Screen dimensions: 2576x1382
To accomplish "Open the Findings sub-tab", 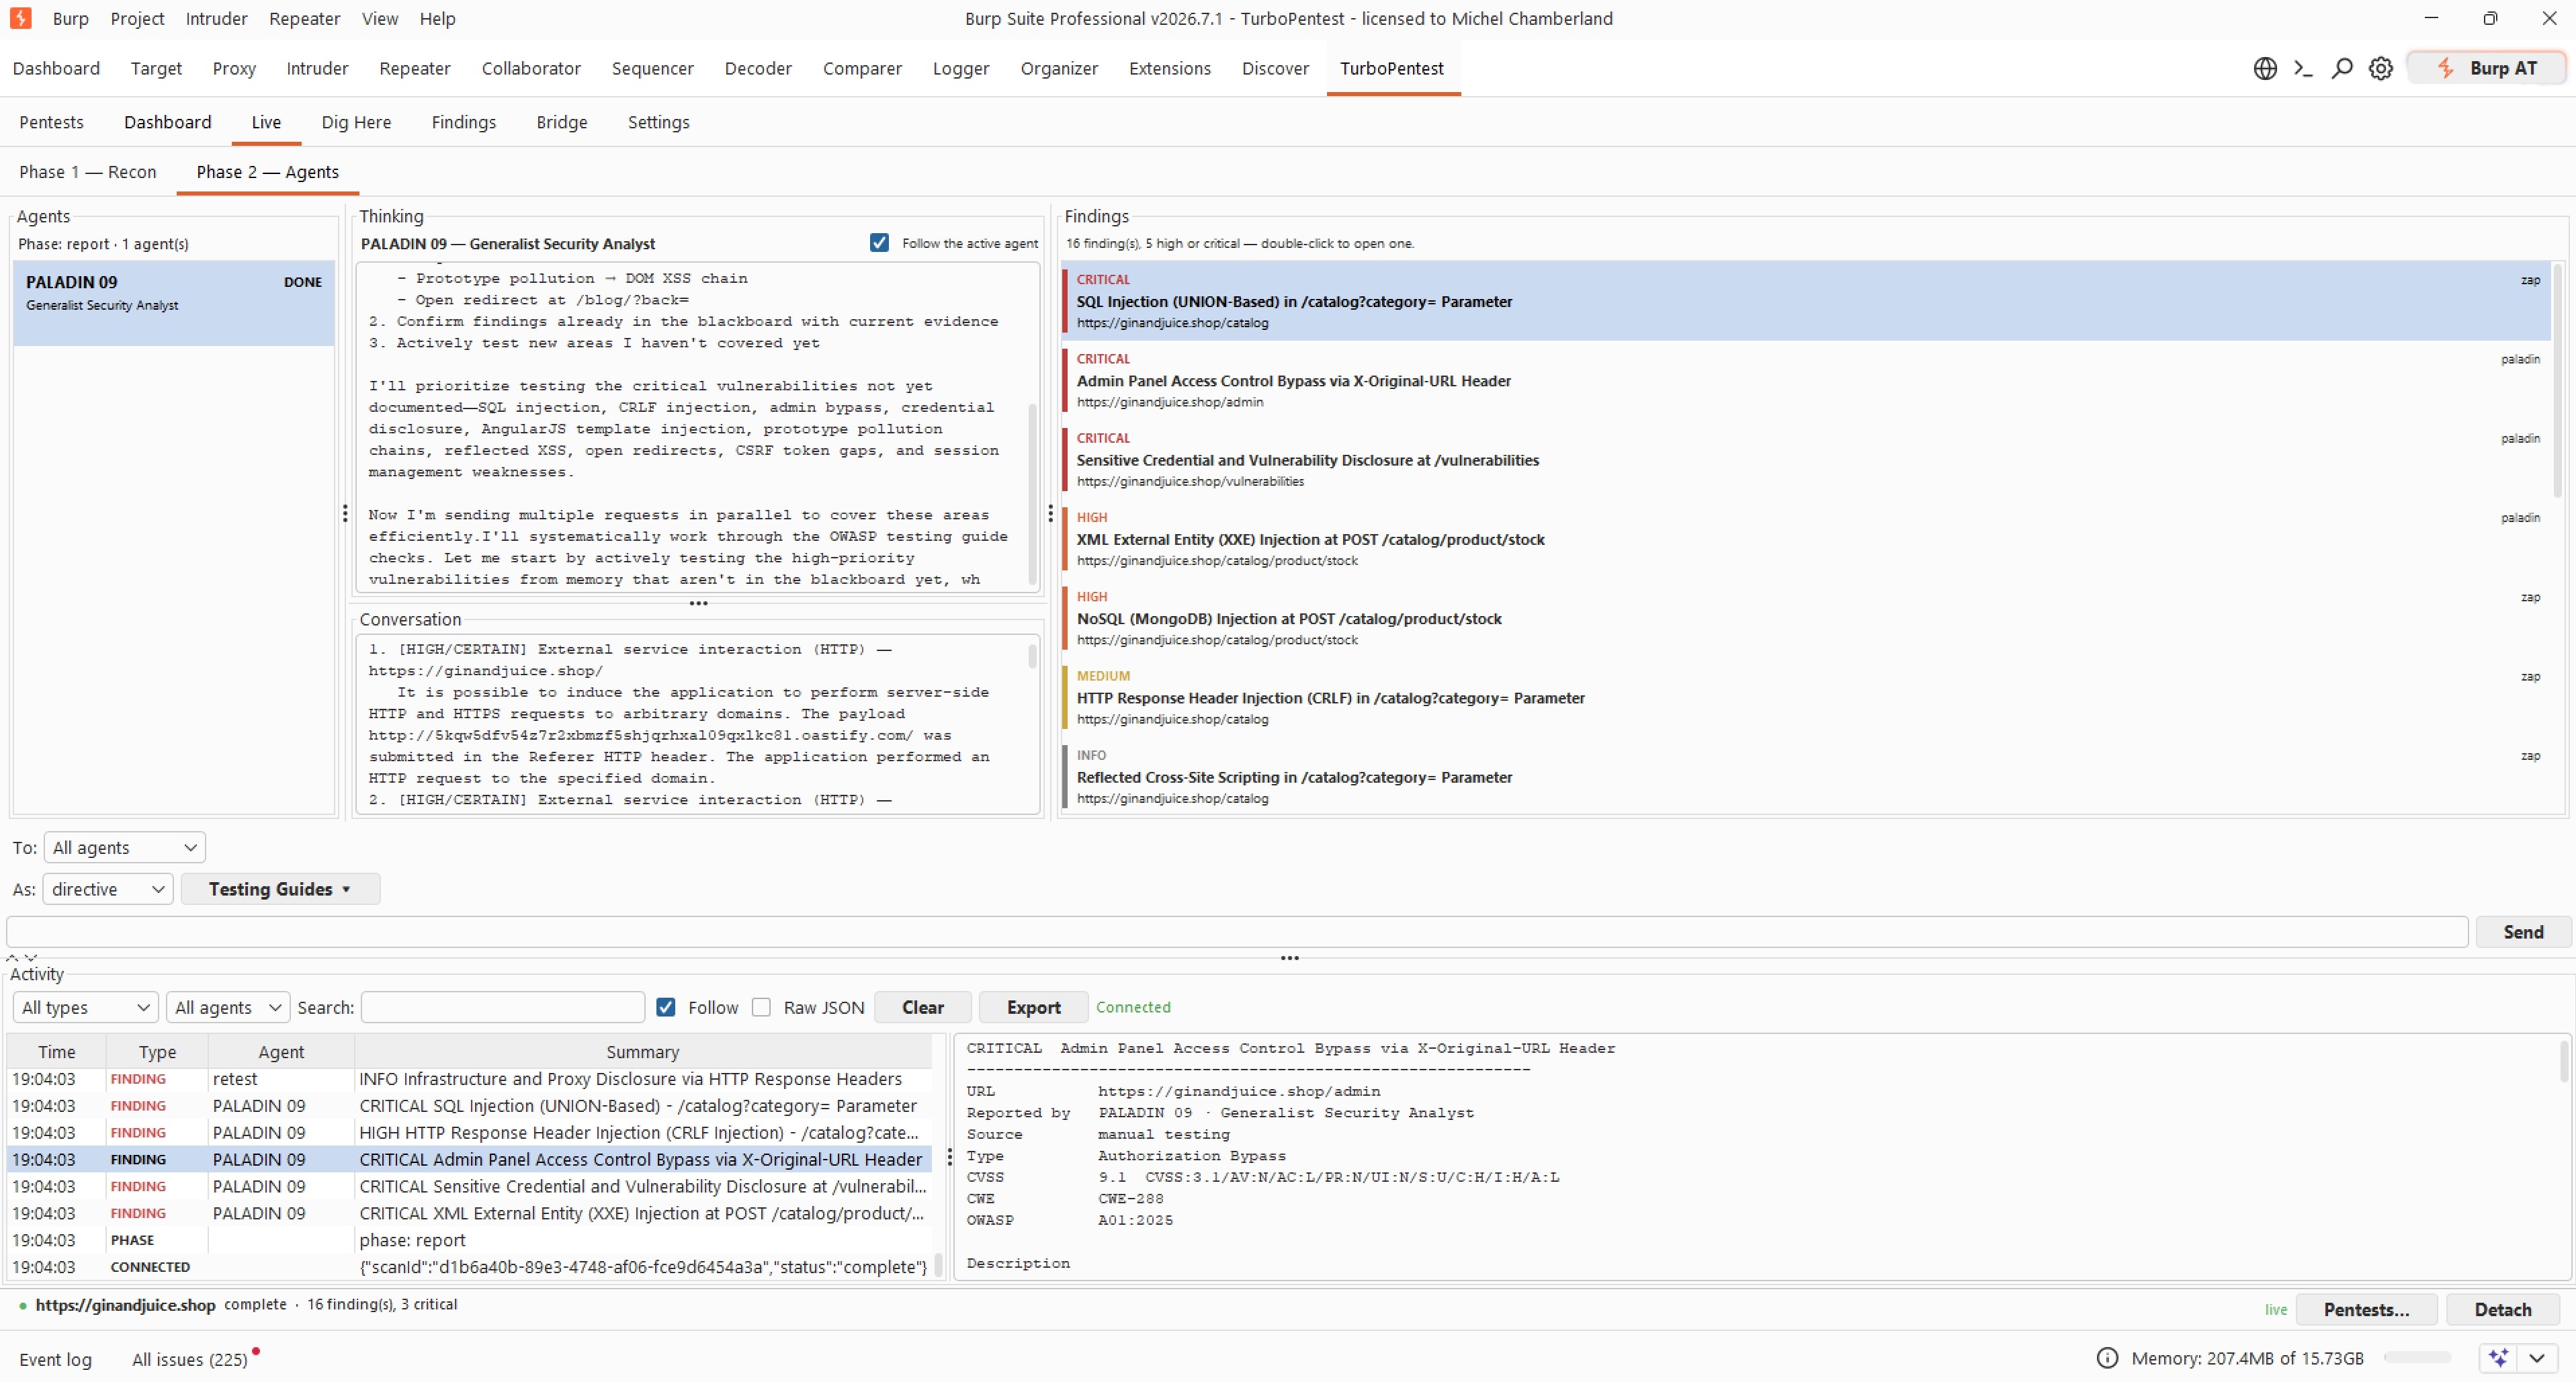I will [464, 122].
